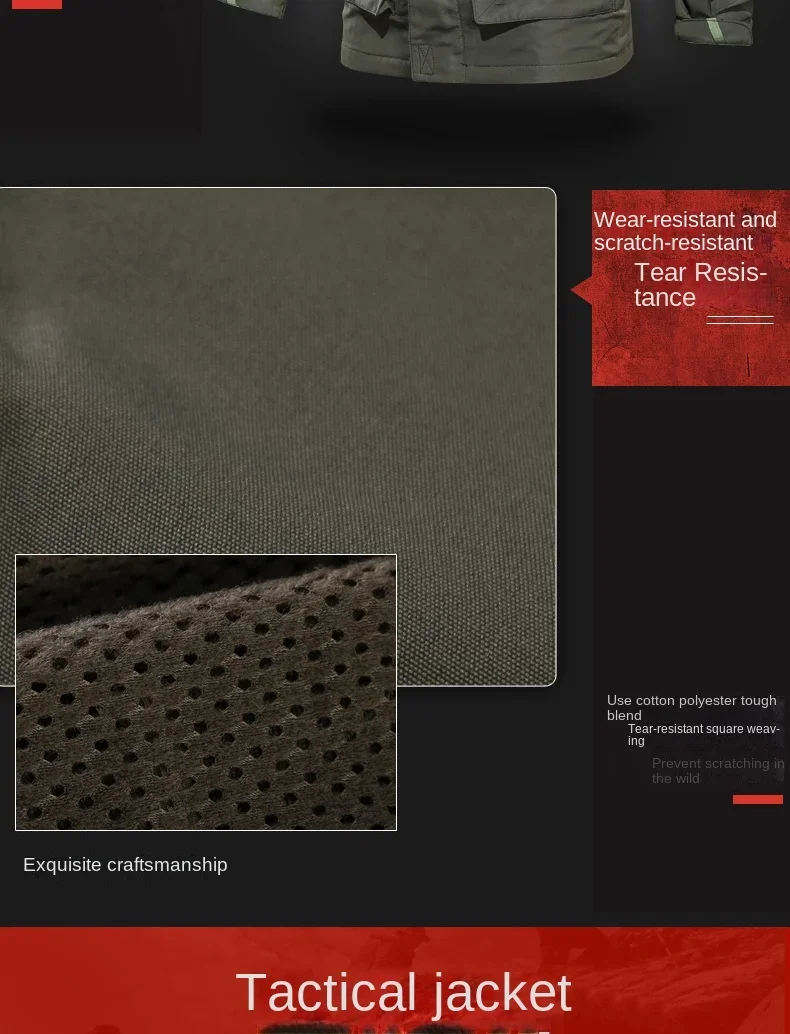The width and height of the screenshot is (790, 1034).
Task: Click the thin vertical line on red panel
Action: click(748, 365)
